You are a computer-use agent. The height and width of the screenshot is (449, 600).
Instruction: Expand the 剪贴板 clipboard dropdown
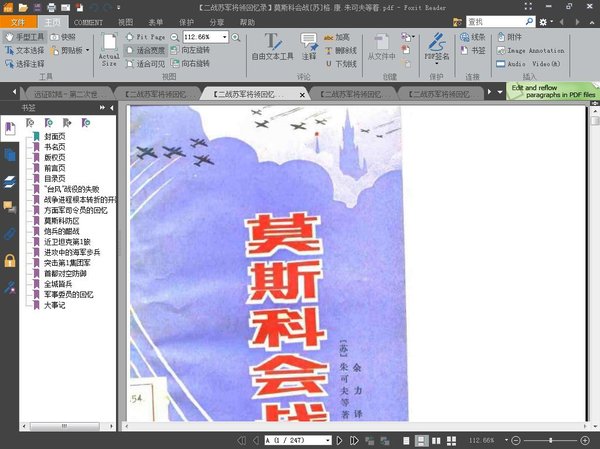click(x=87, y=49)
